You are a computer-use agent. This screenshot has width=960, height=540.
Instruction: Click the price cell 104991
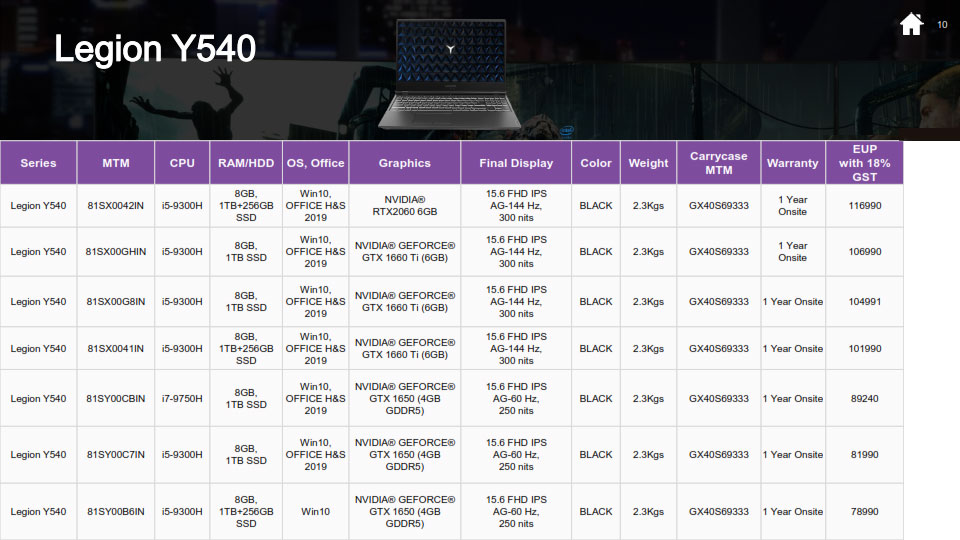tap(864, 302)
